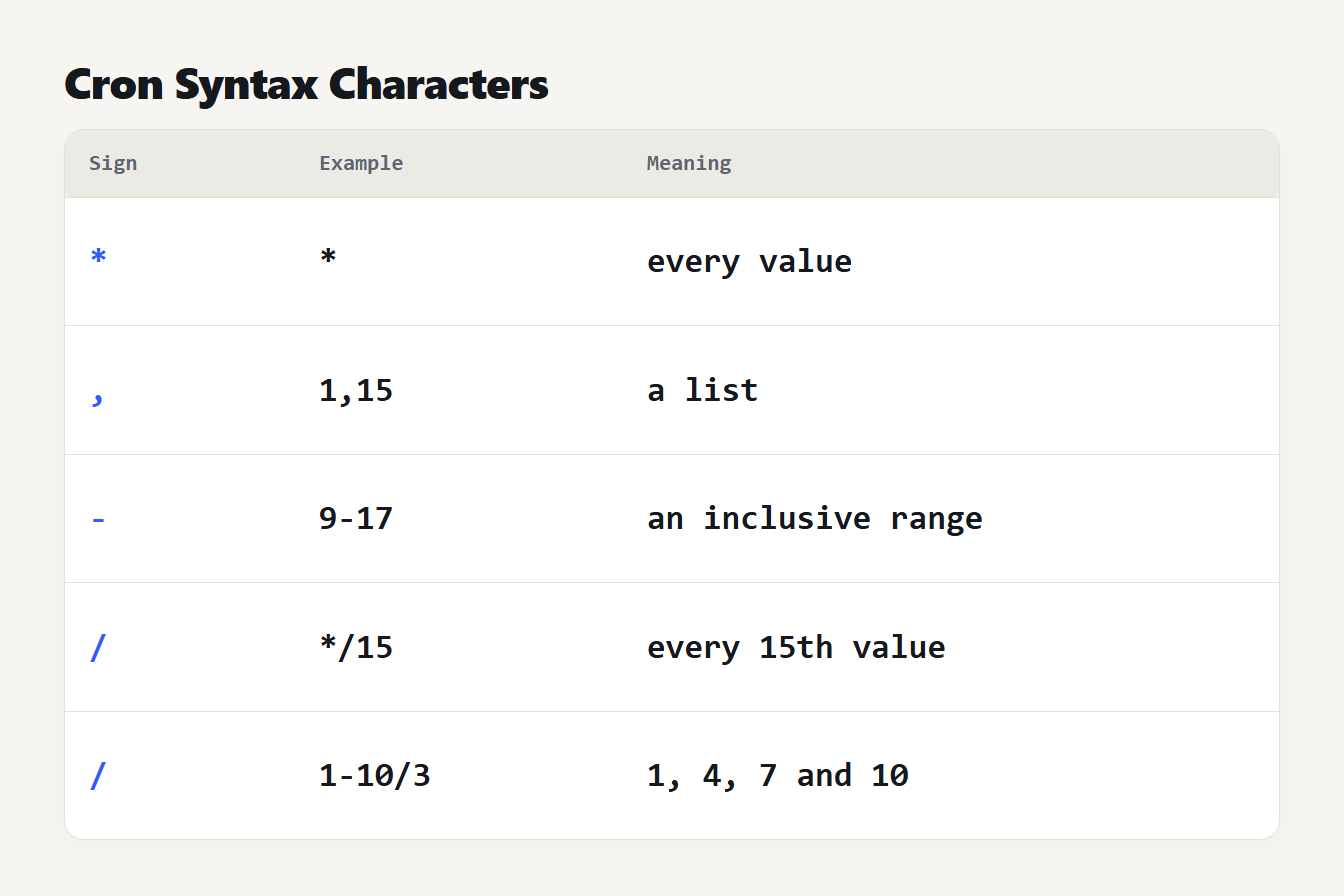The height and width of the screenshot is (896, 1344).
Task: Select the "1-10/3" example cell
Action: 375,775
